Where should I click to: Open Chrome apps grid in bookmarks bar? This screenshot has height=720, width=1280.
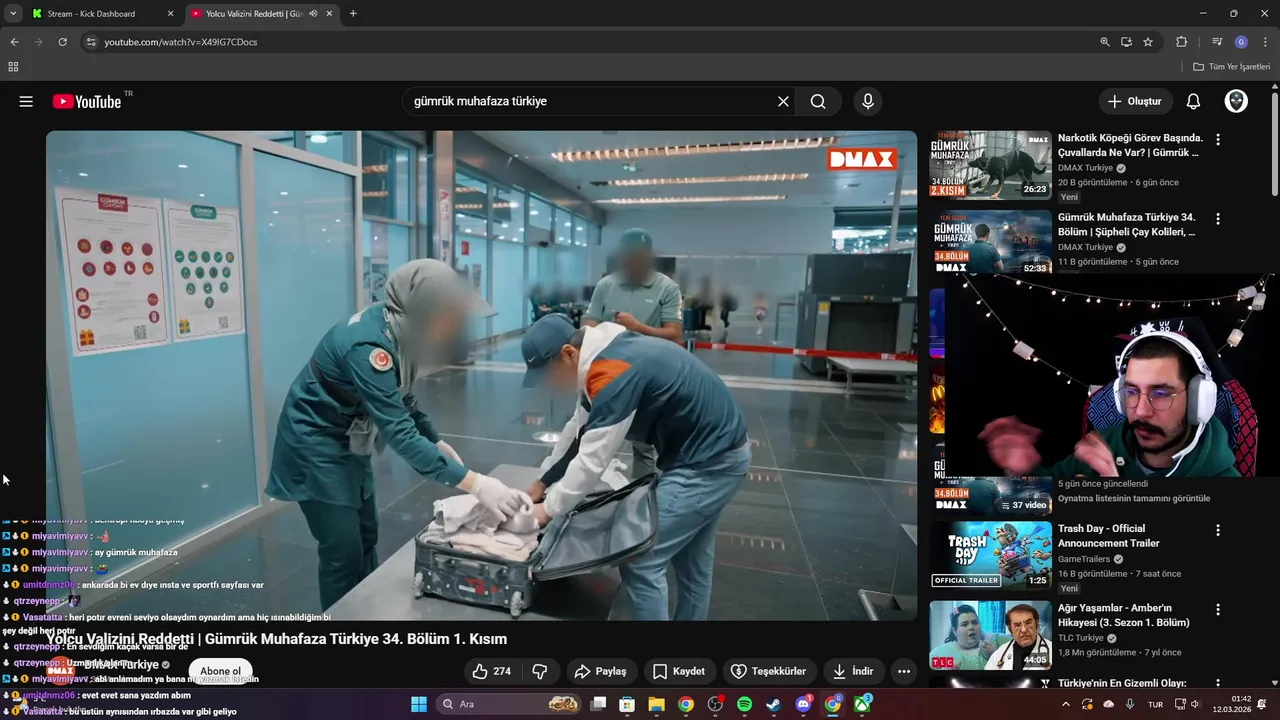[13, 67]
